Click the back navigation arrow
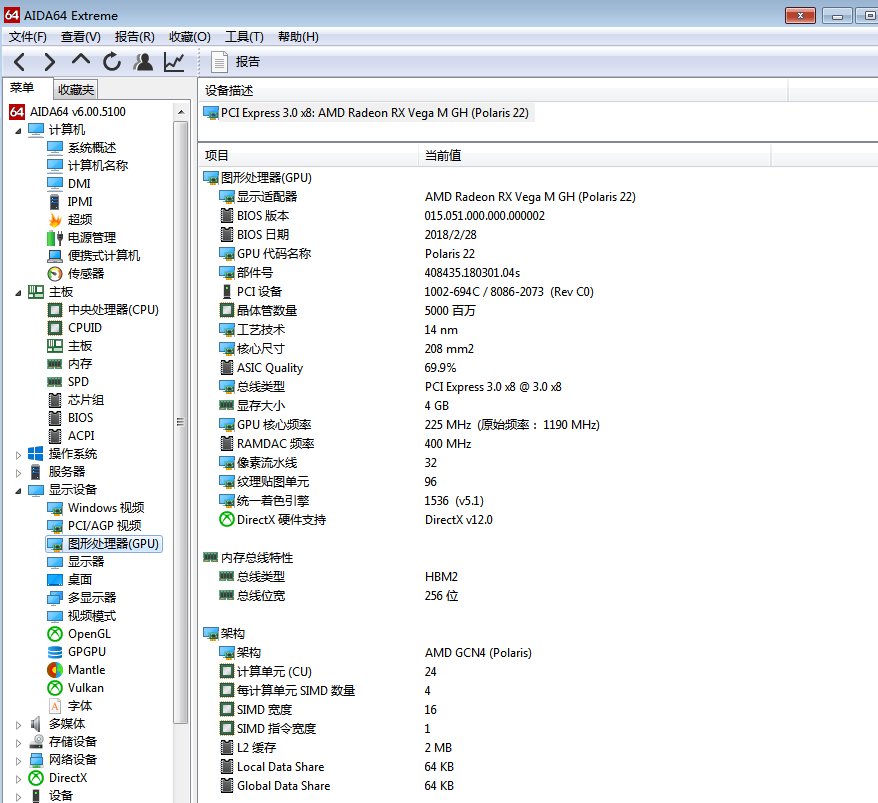878x803 pixels. pos(19,62)
